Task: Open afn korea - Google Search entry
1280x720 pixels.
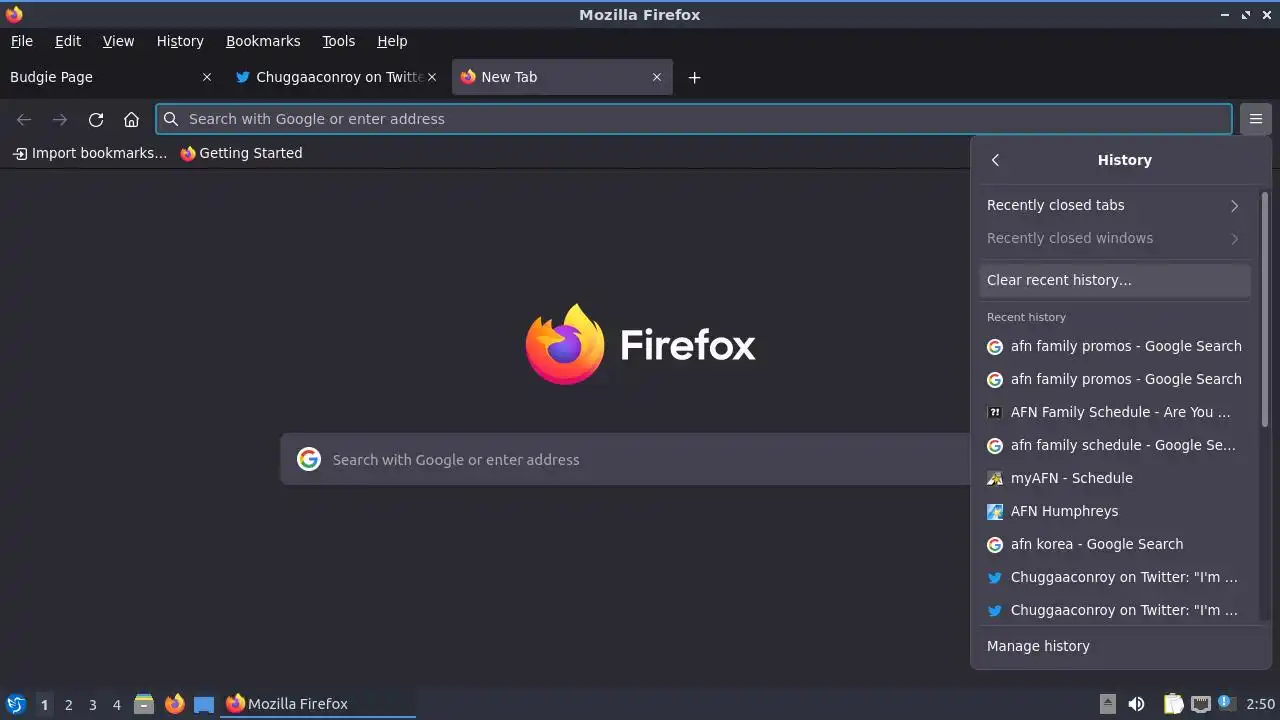Action: point(1115,544)
